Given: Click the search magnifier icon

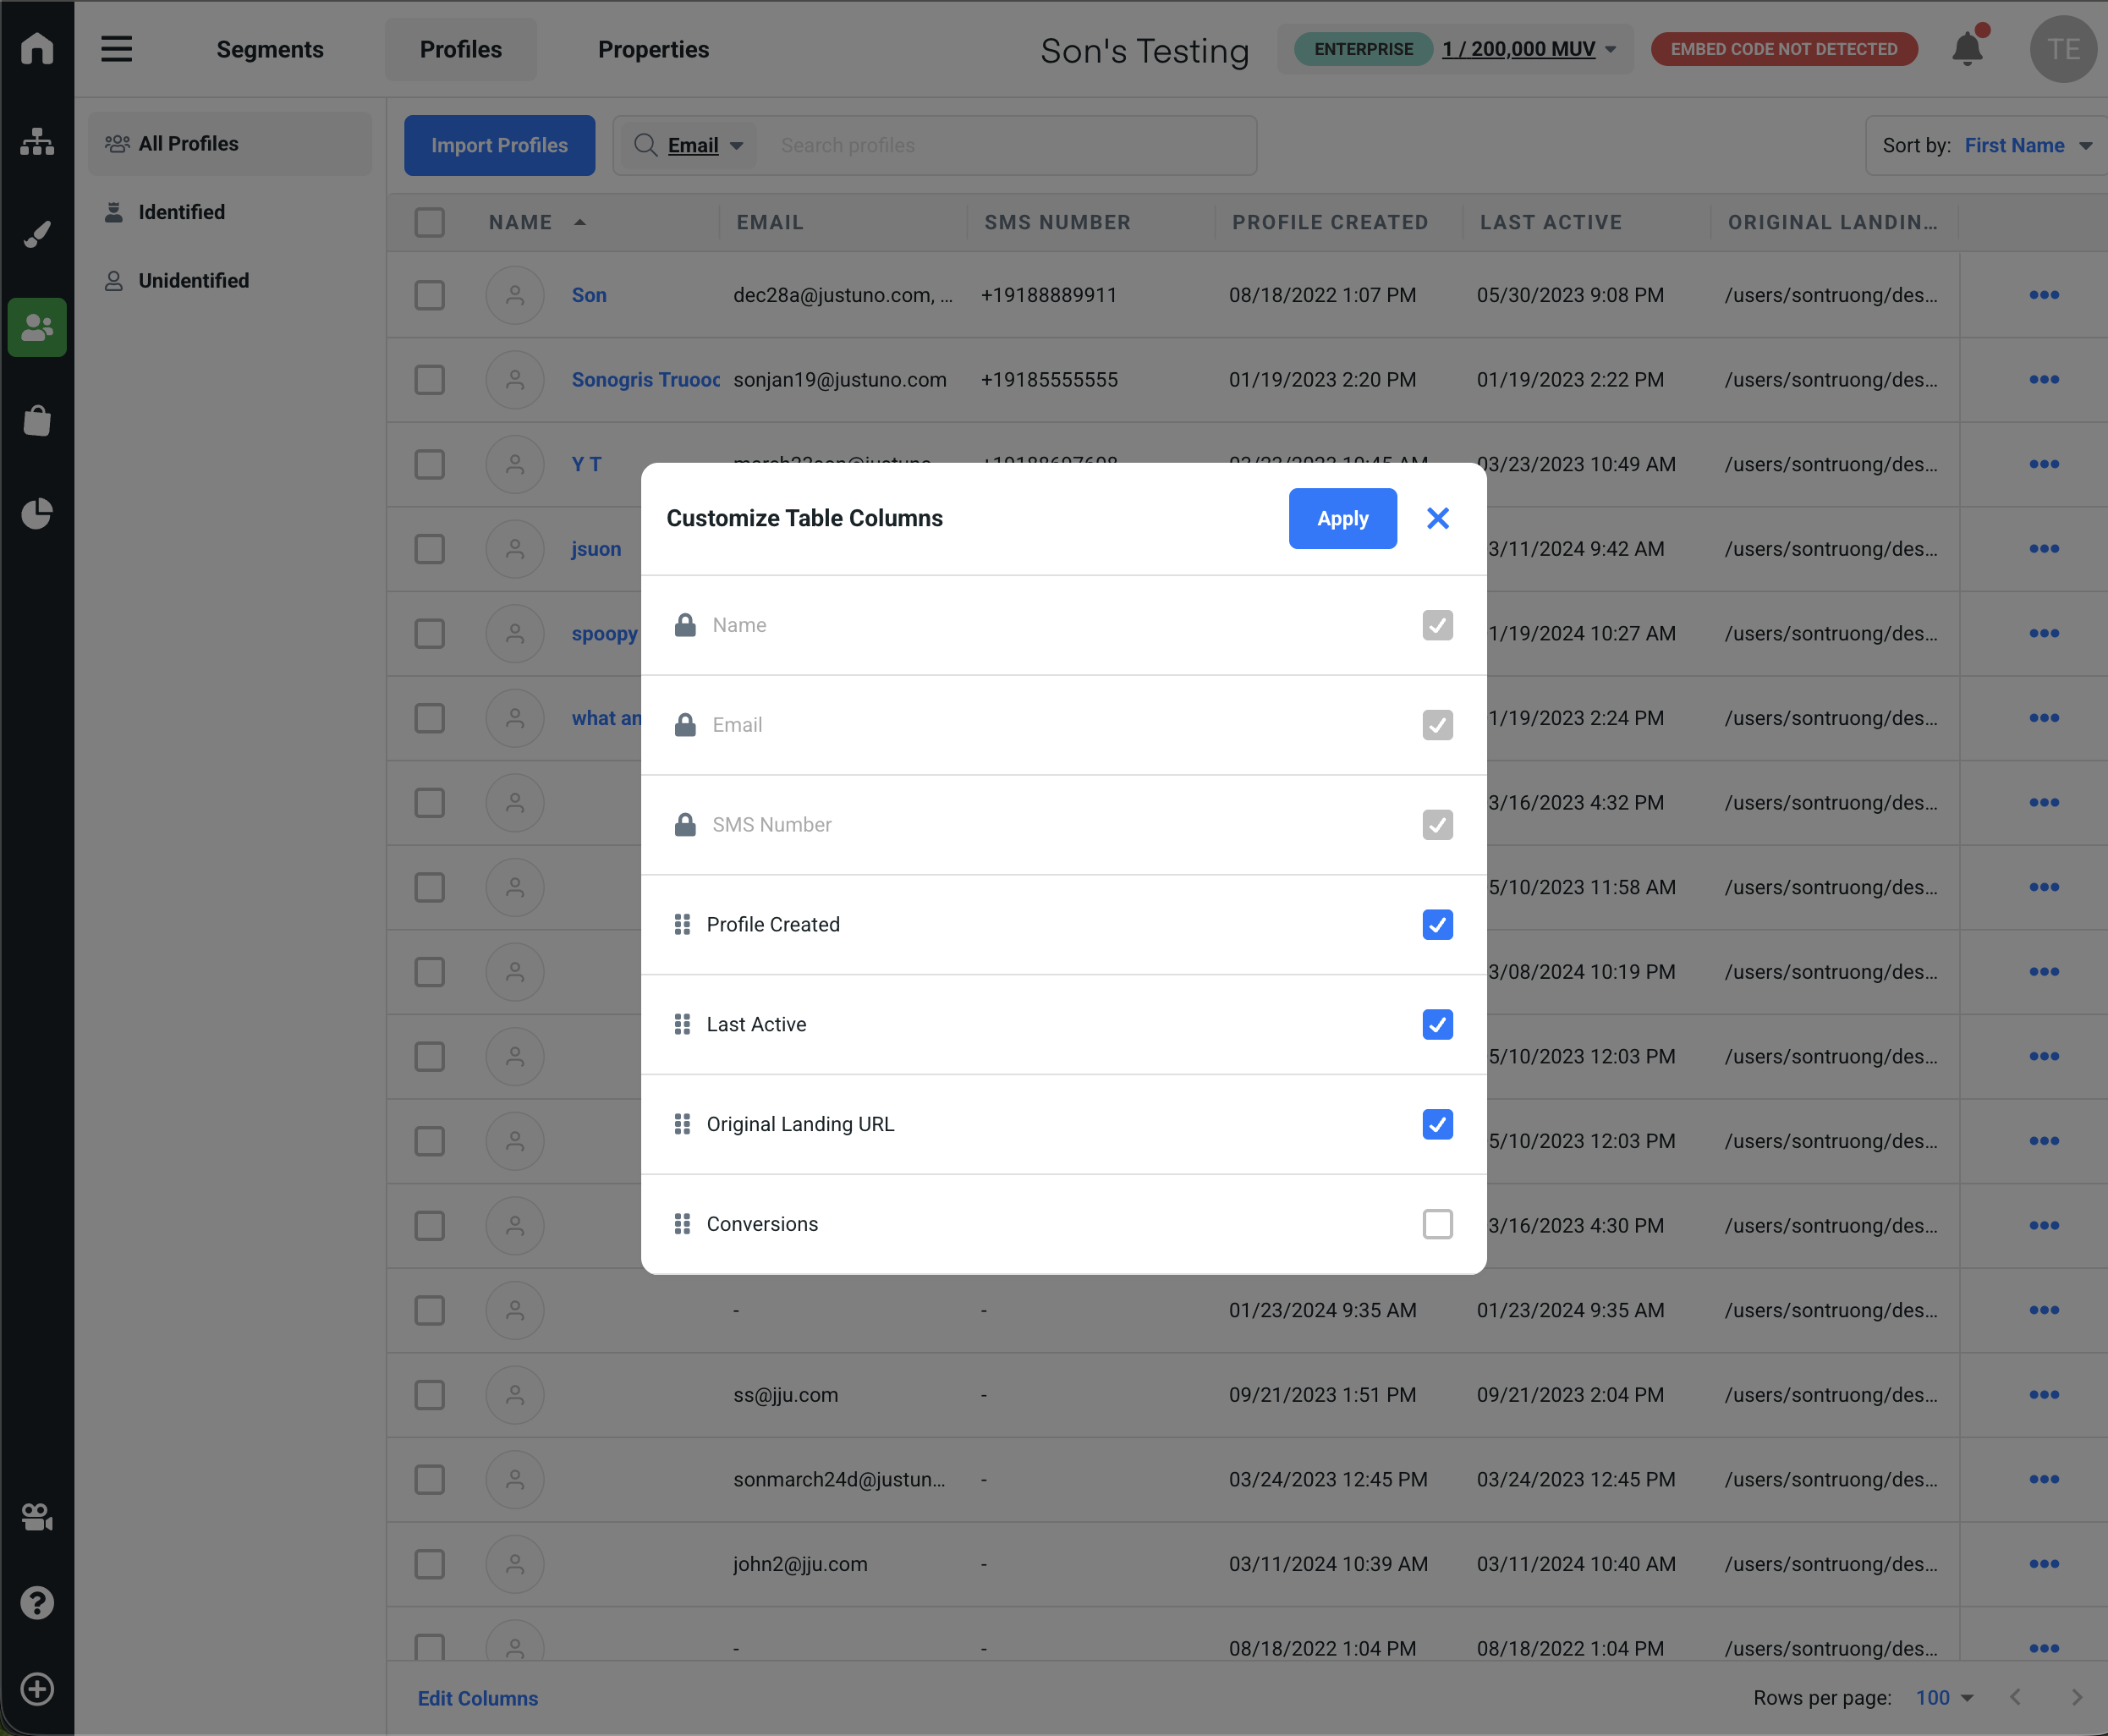Looking at the screenshot, I should pyautogui.click(x=646, y=145).
